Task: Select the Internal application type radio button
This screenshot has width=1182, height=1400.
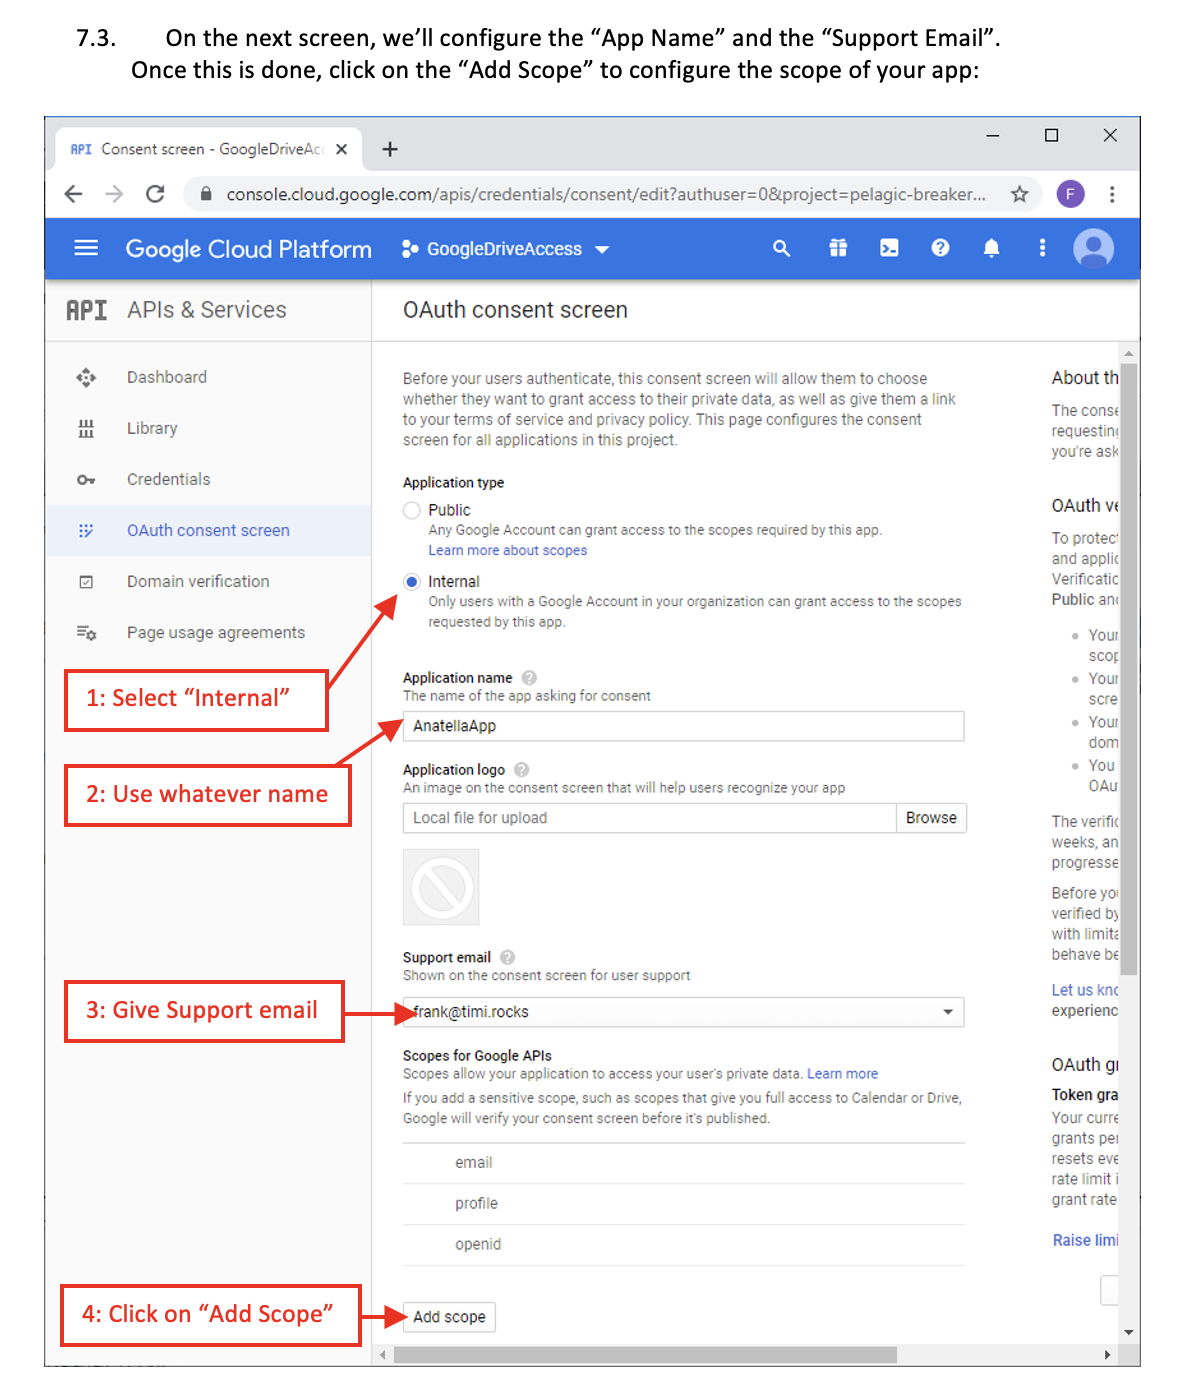Action: [x=412, y=582]
